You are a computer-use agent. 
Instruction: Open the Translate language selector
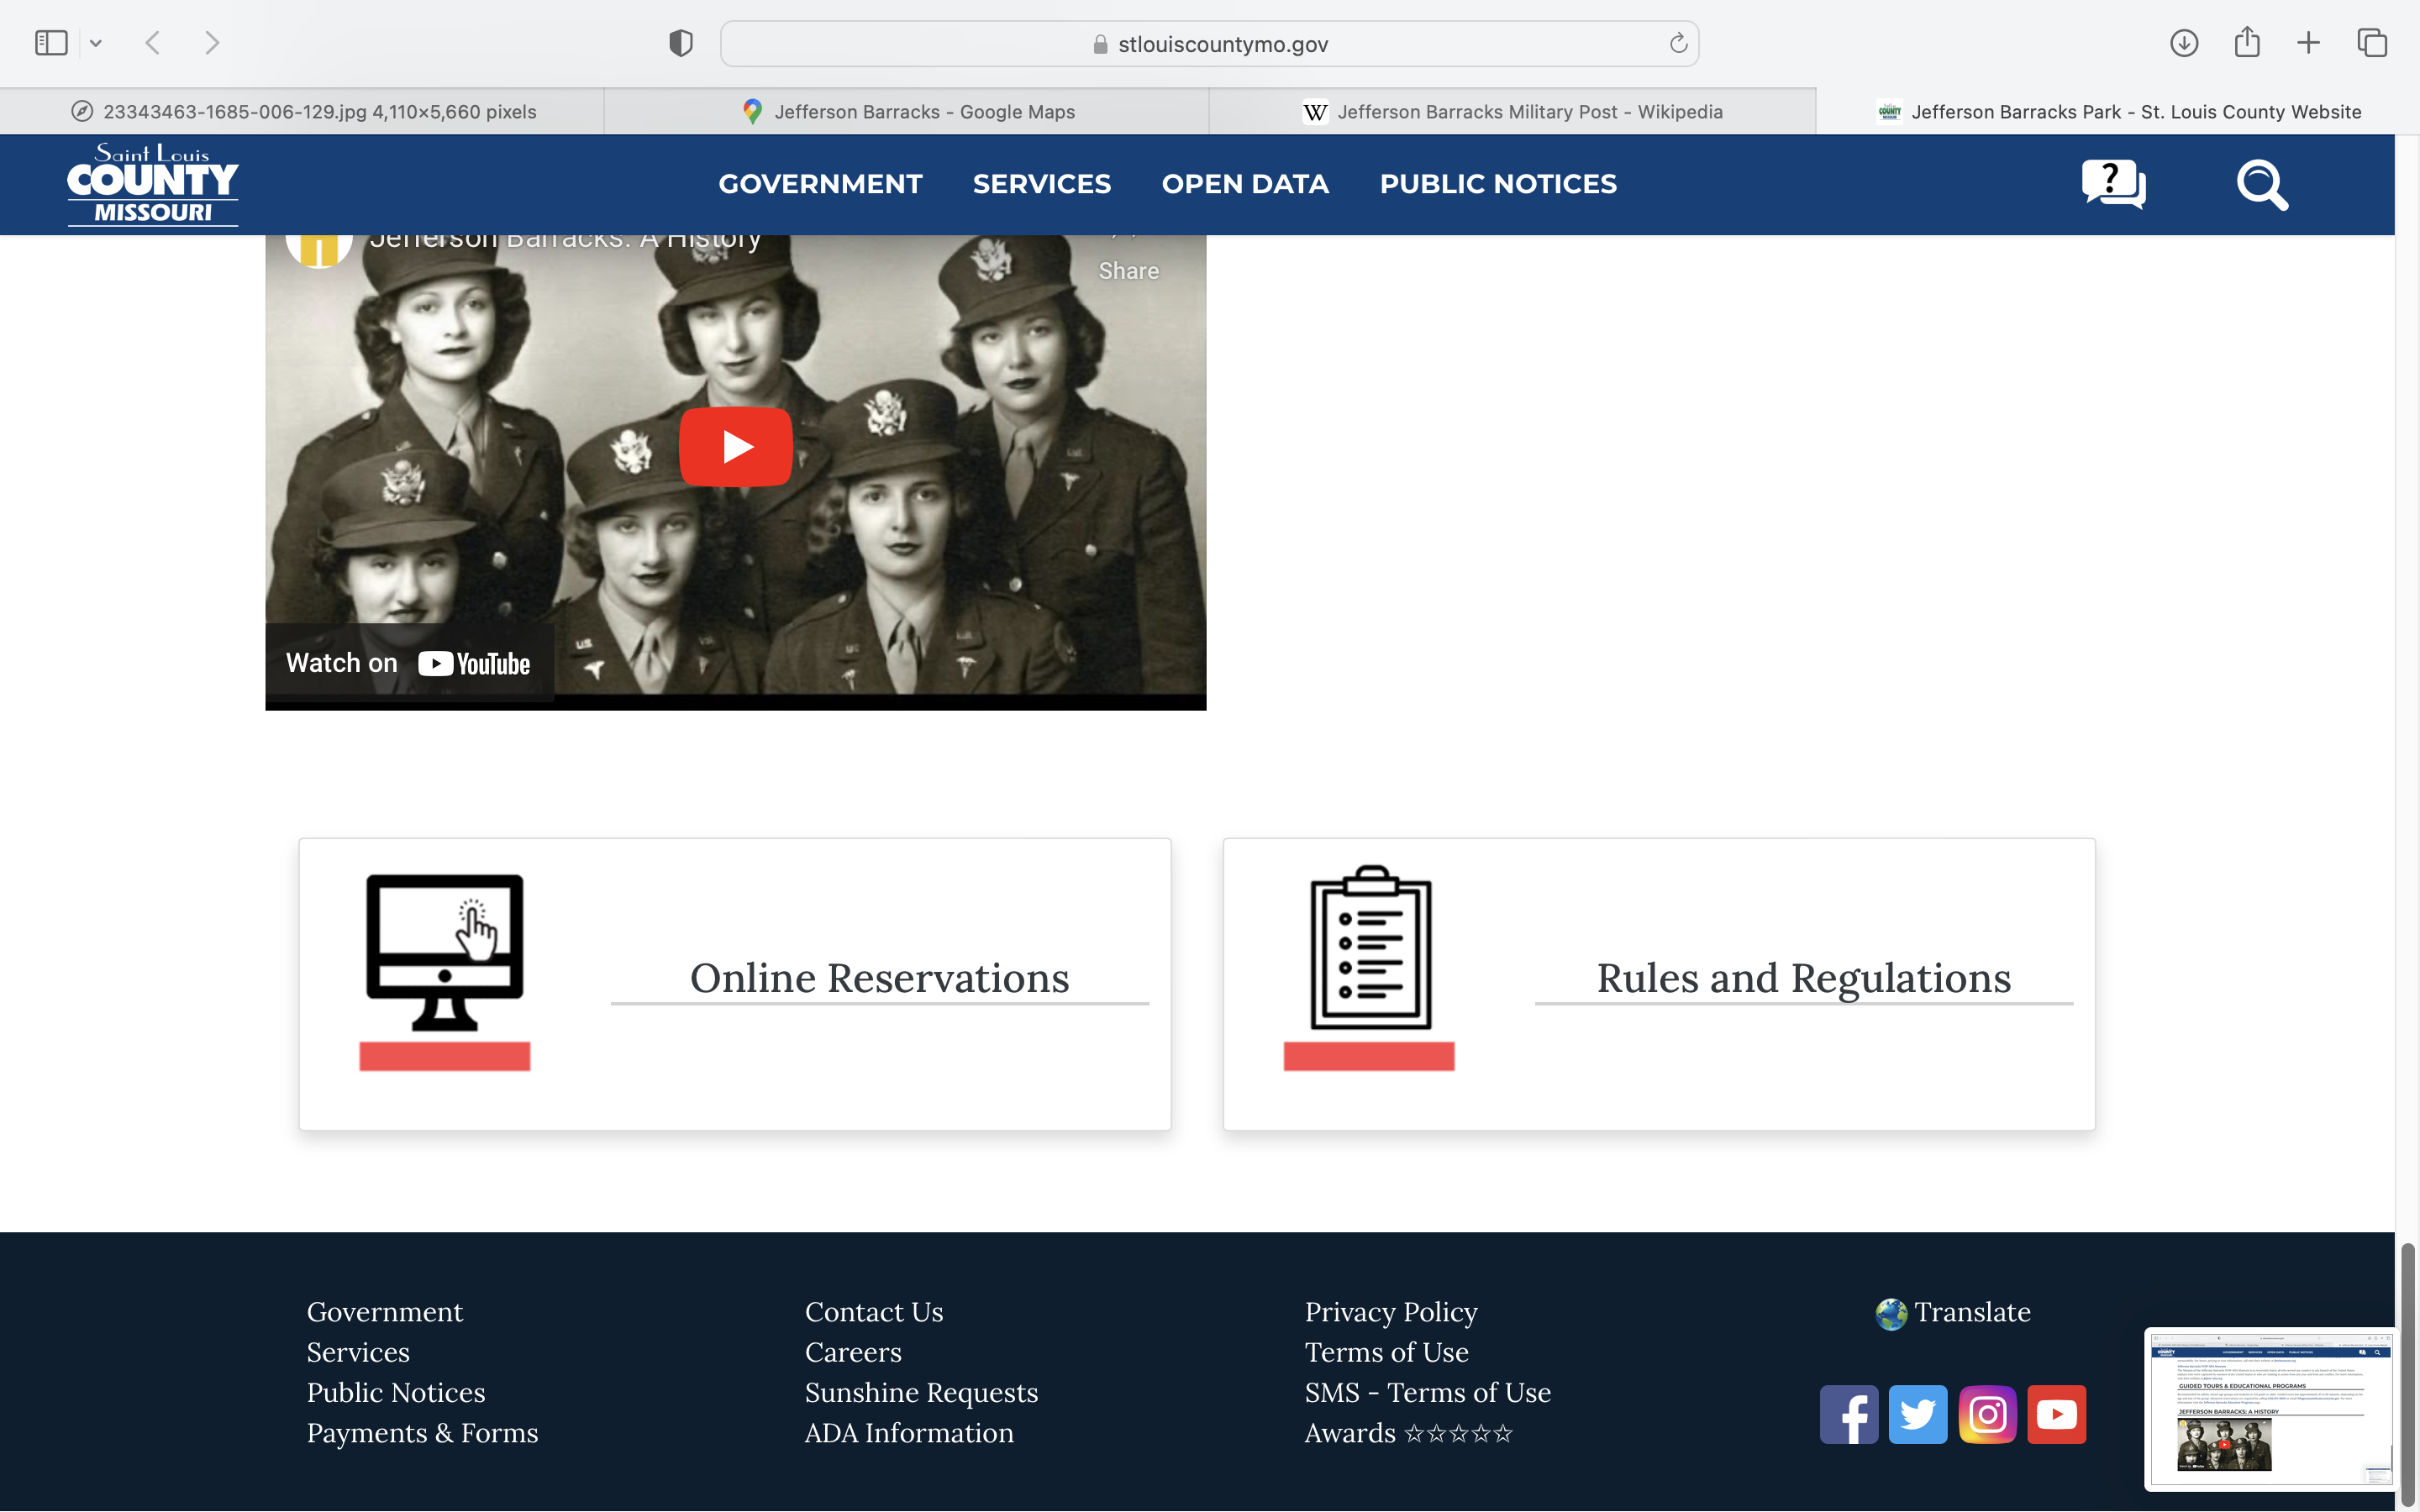(x=1953, y=1312)
